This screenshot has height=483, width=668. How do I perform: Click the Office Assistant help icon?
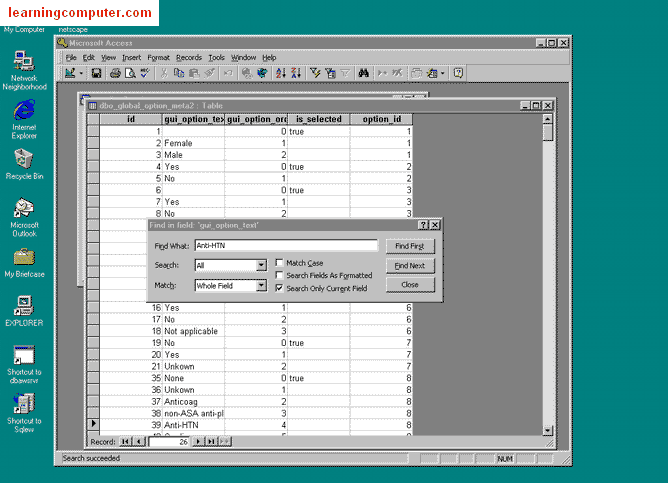[x=458, y=73]
